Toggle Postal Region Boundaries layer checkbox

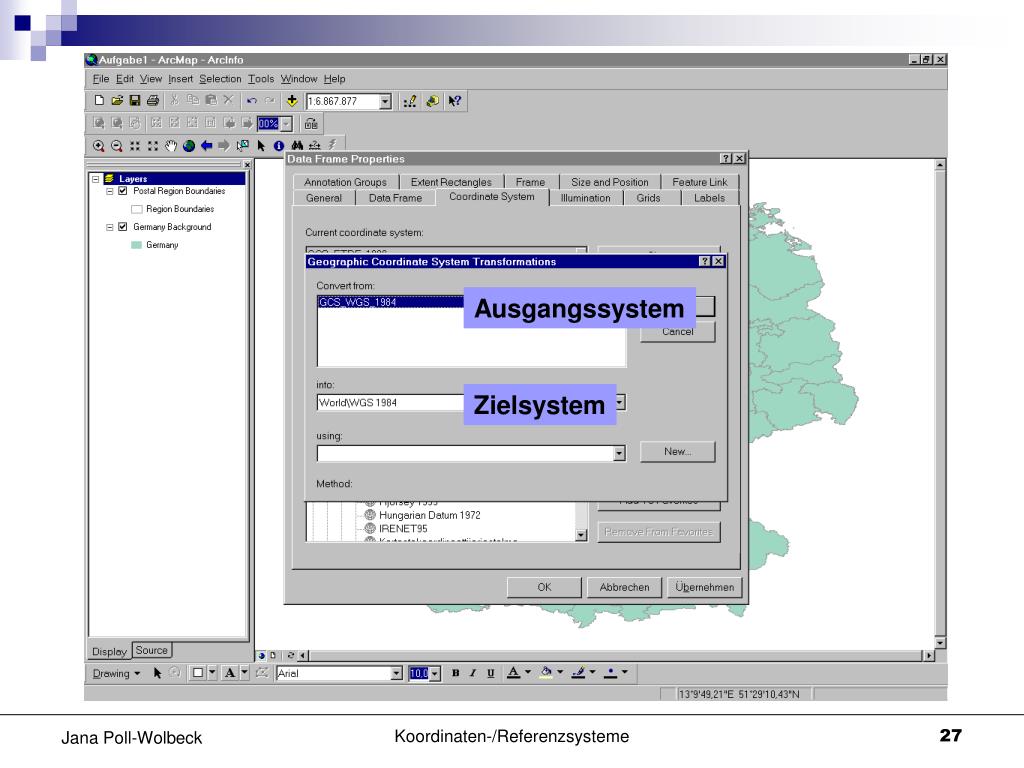coord(123,191)
